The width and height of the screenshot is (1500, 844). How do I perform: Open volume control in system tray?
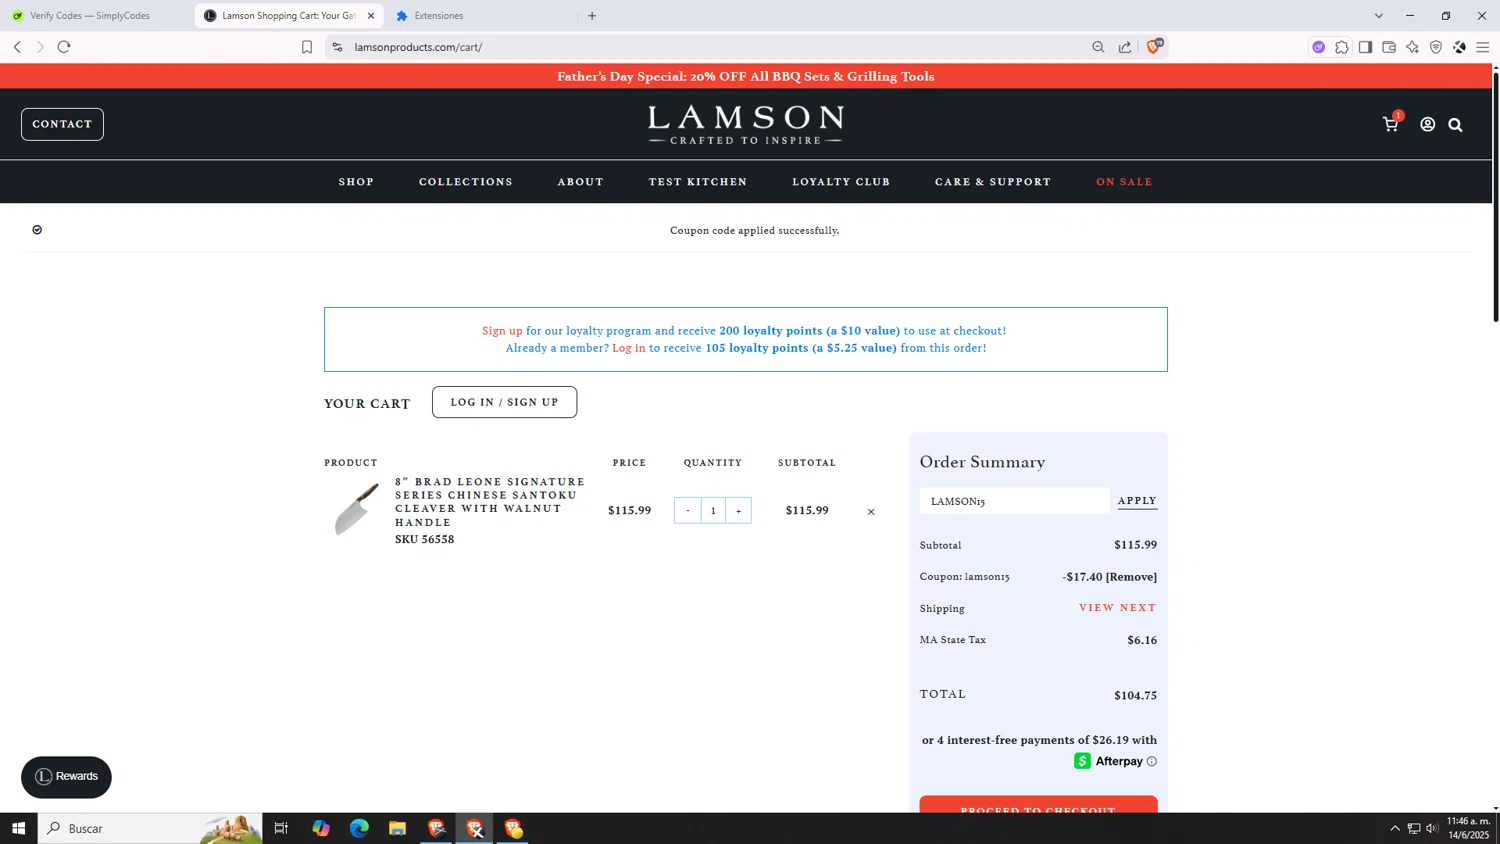click(x=1432, y=828)
